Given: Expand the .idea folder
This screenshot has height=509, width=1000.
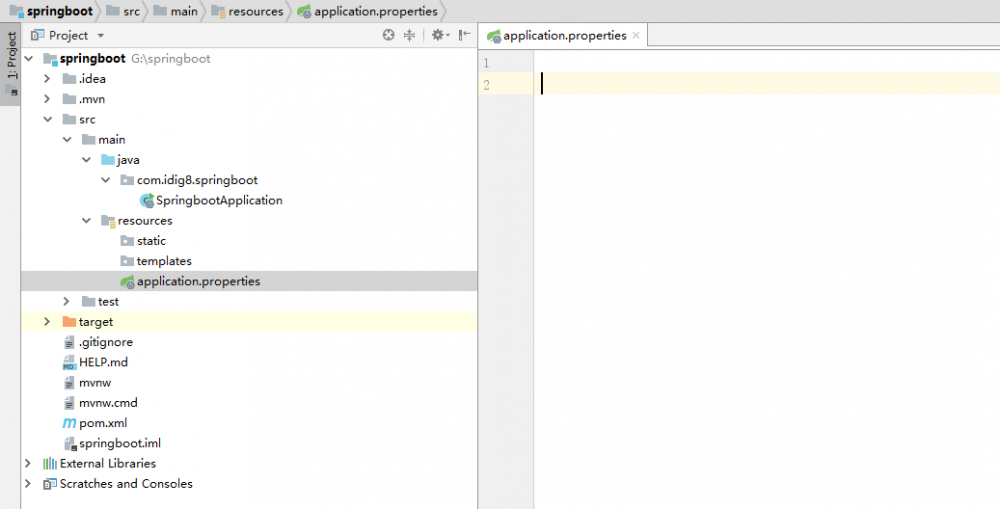Looking at the screenshot, I should click(47, 79).
